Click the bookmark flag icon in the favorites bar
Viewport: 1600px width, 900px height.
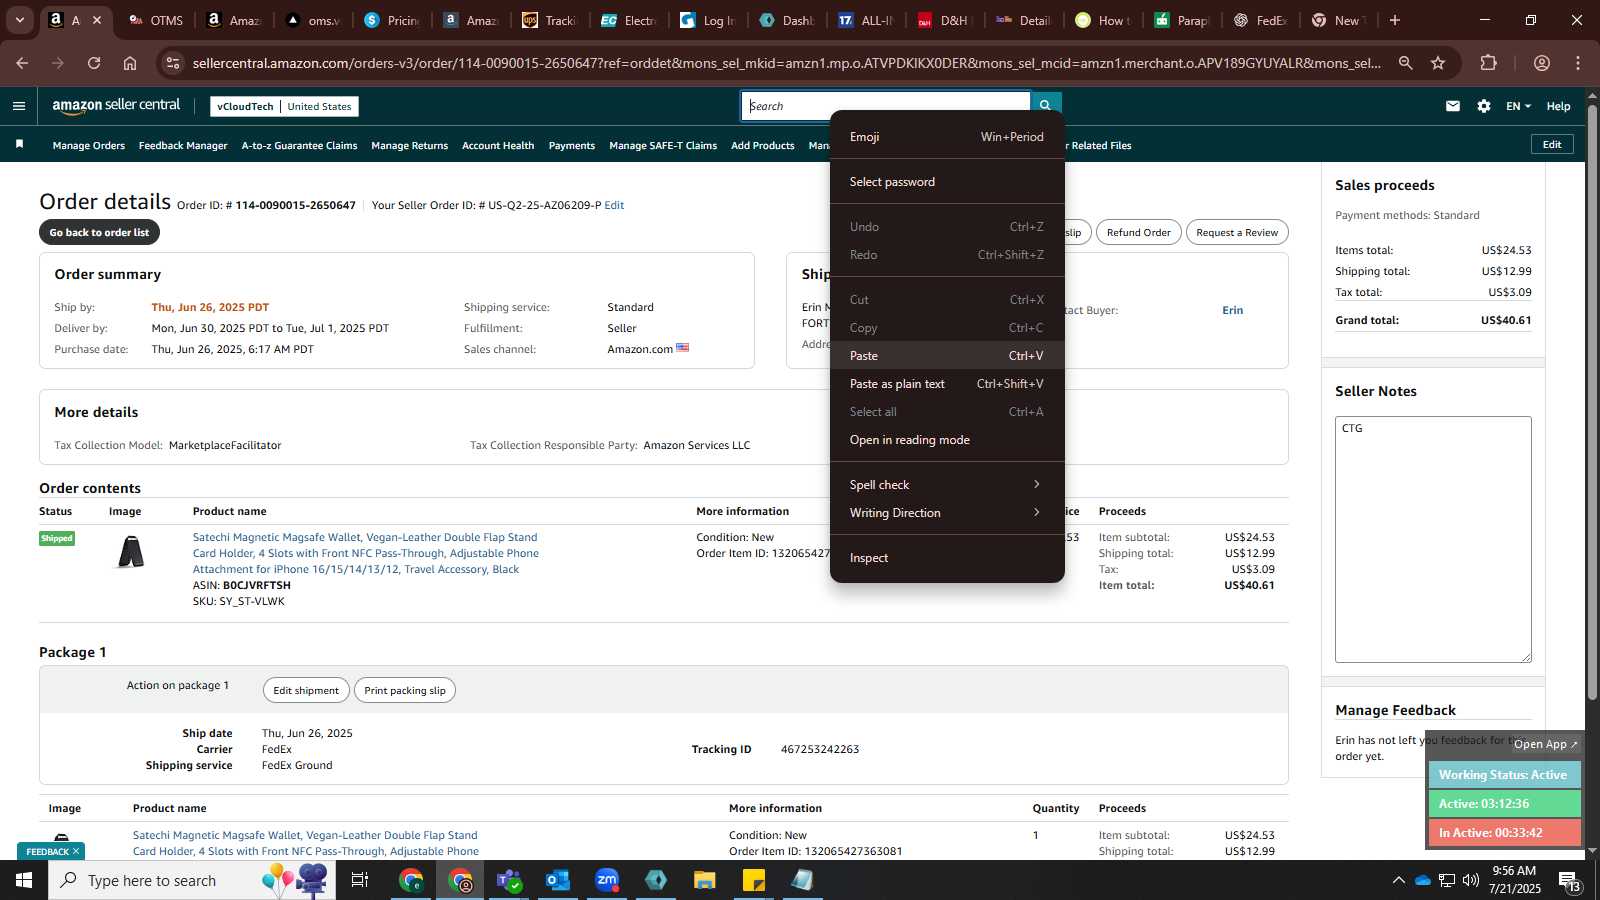(19, 145)
